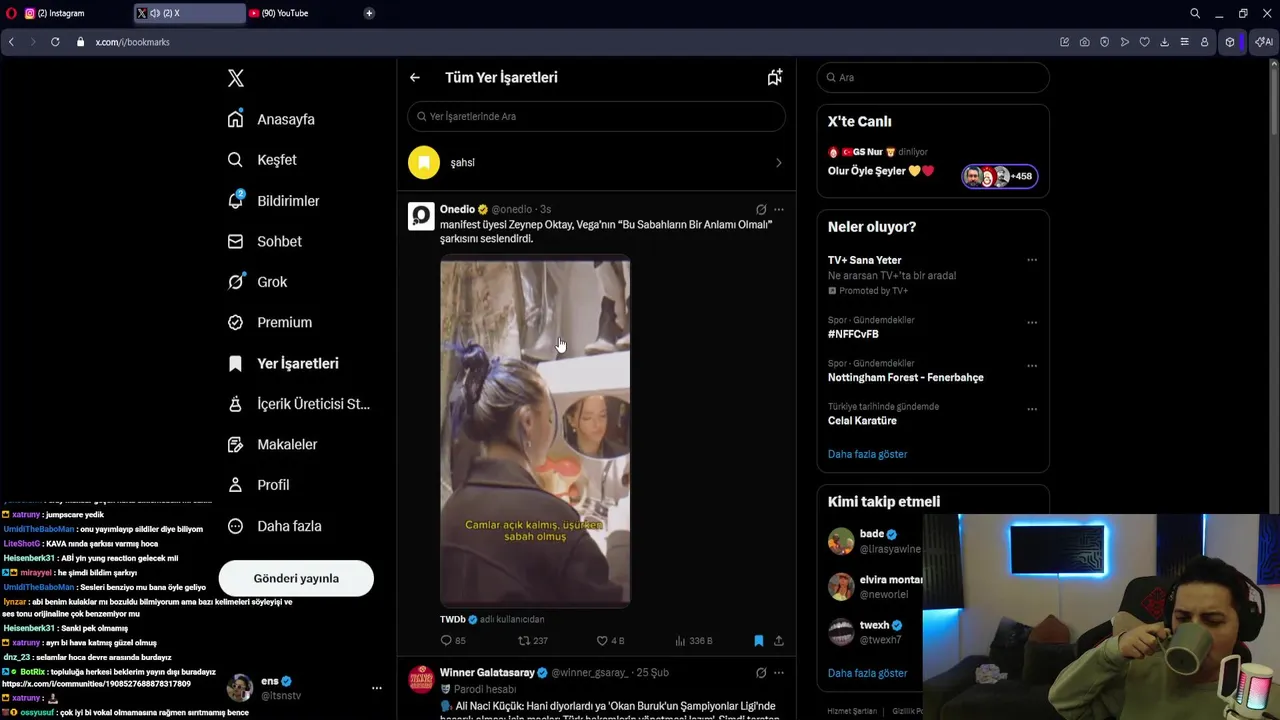Play the Onedio post video
Image resolution: width=1280 pixels, height=720 pixels.
[535, 433]
